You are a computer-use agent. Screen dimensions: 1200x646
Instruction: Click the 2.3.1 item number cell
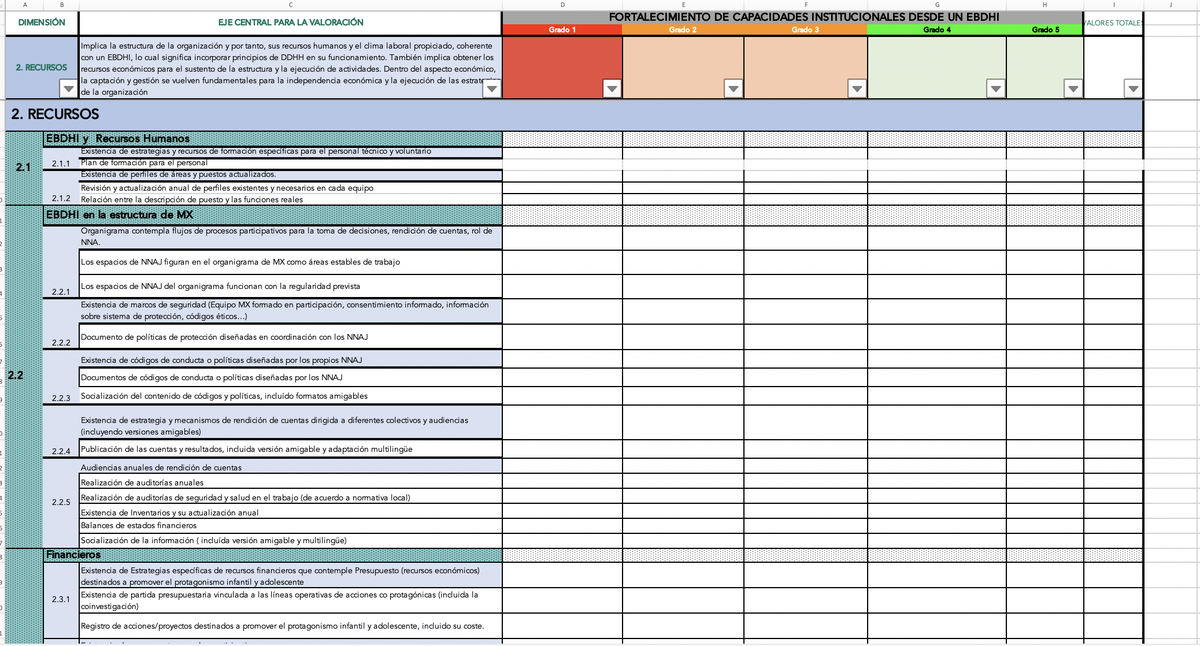pyautogui.click(x=60, y=599)
